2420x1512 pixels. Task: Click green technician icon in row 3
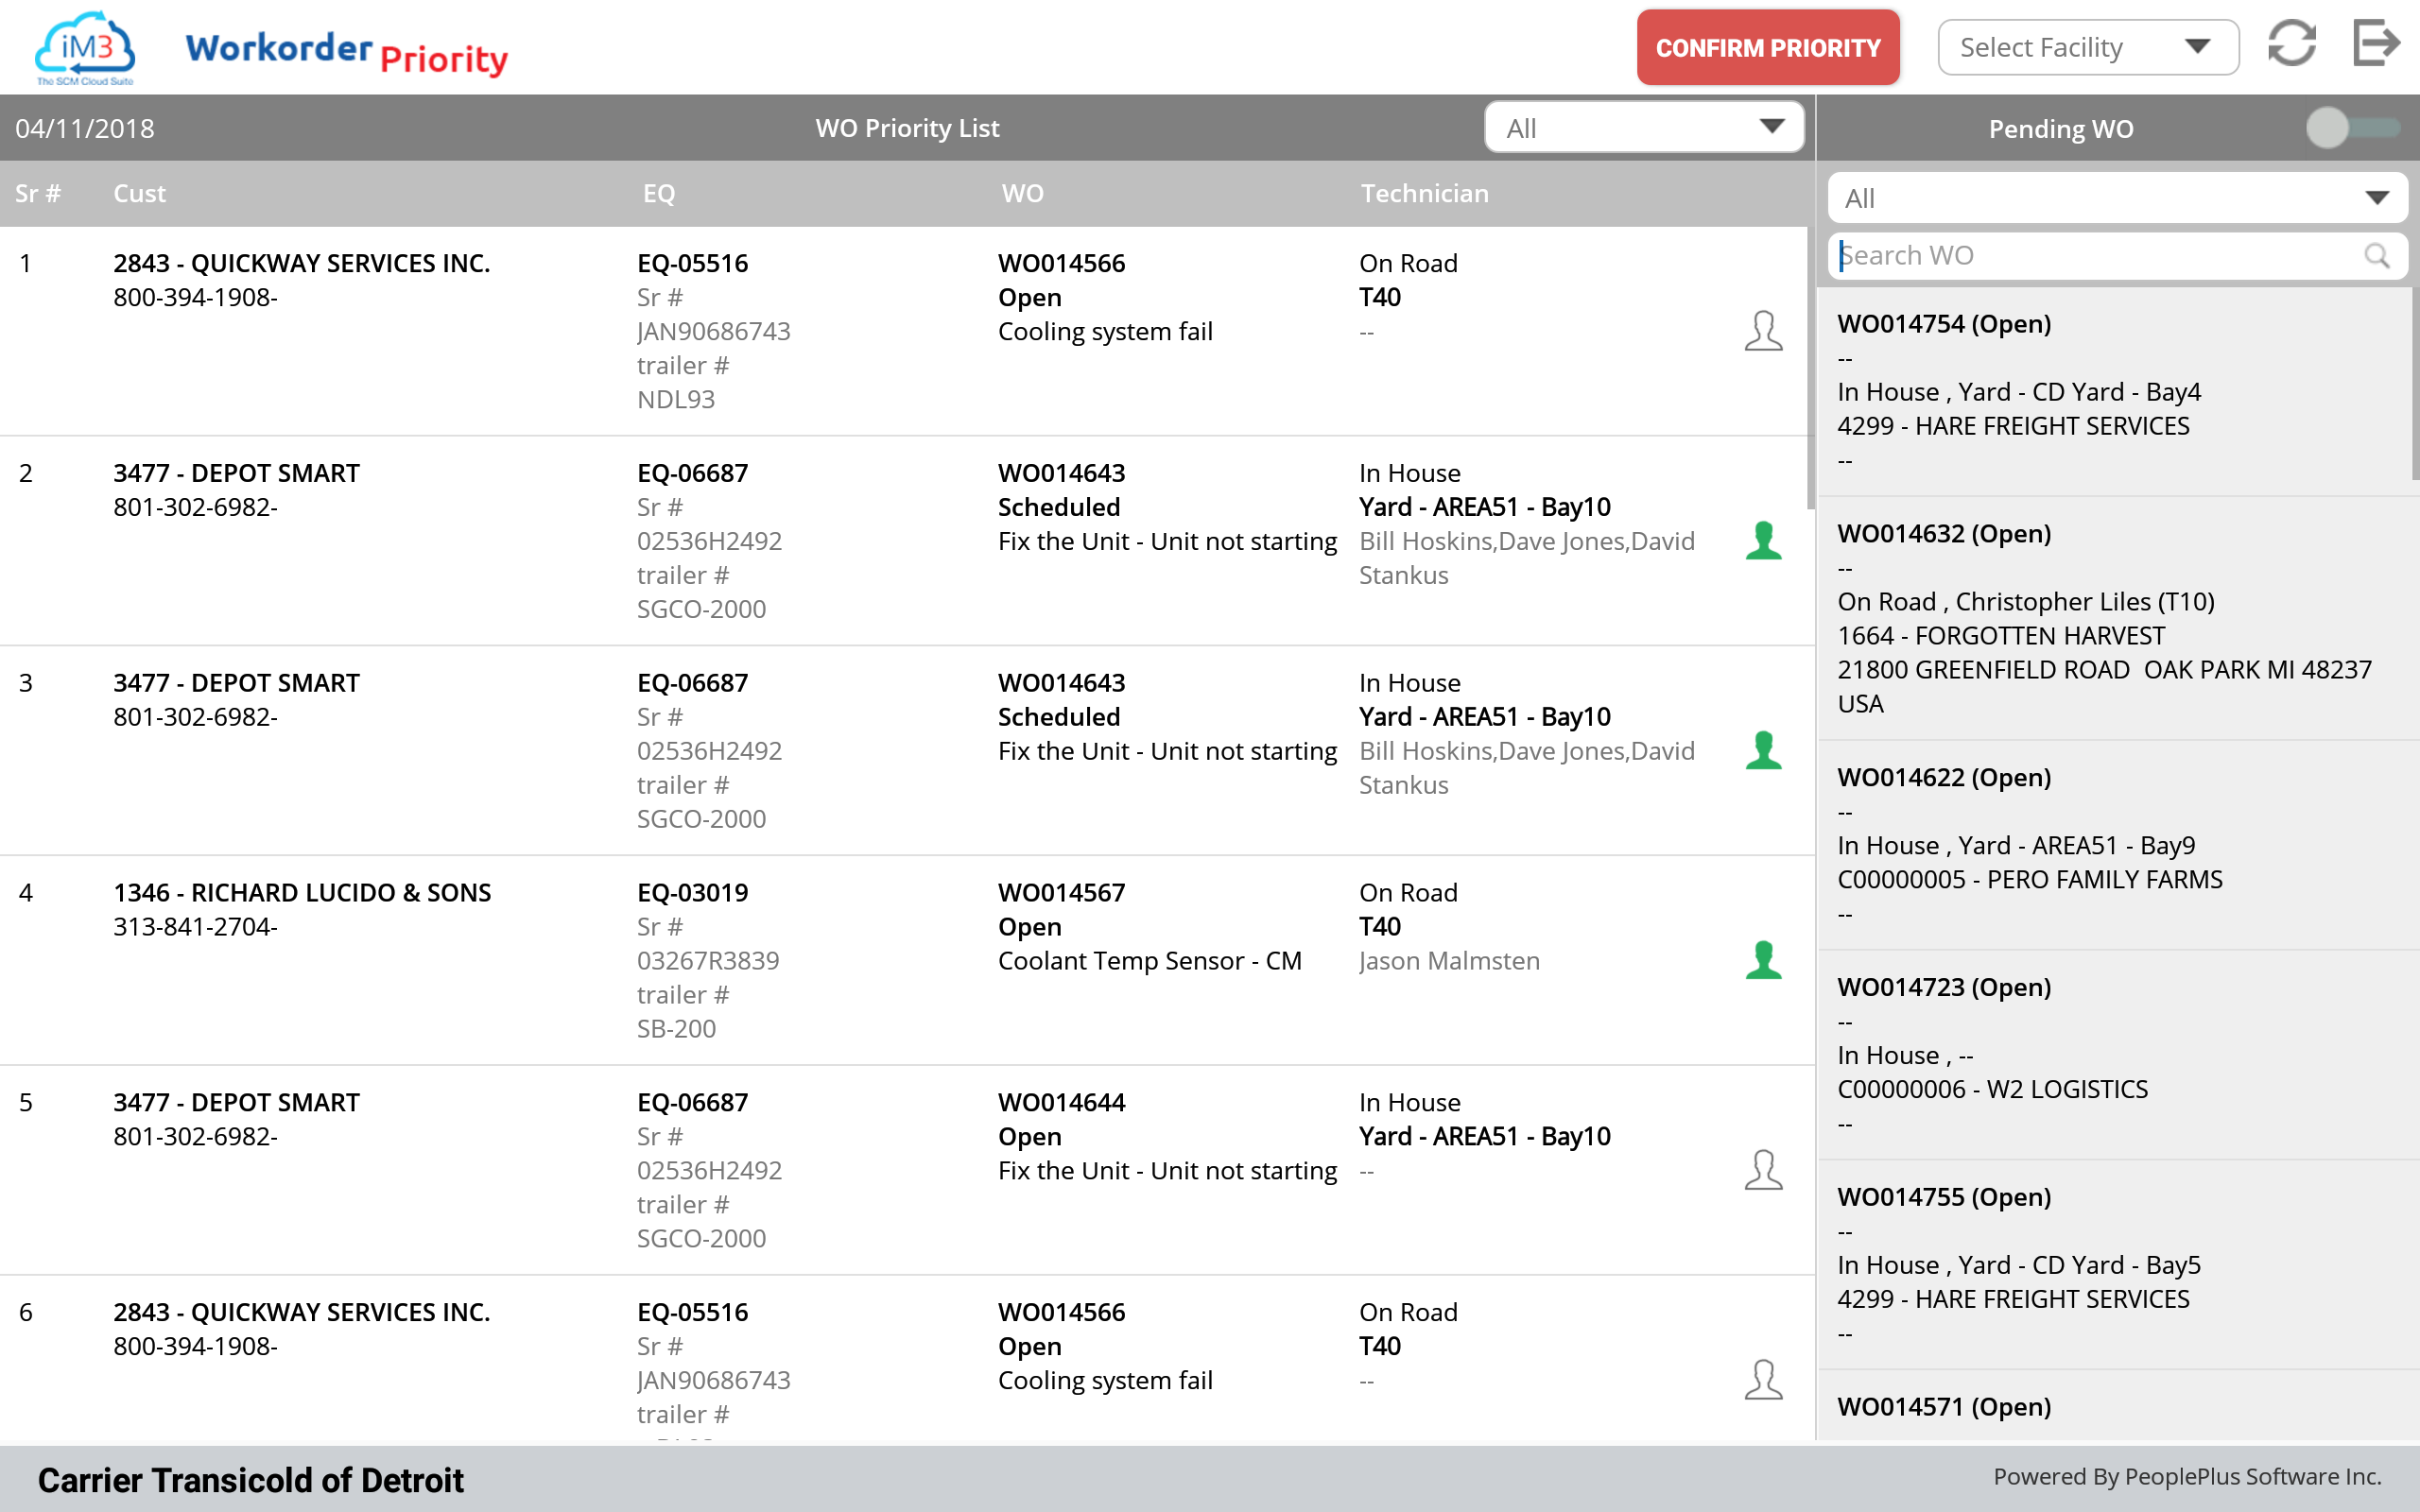coord(1763,751)
